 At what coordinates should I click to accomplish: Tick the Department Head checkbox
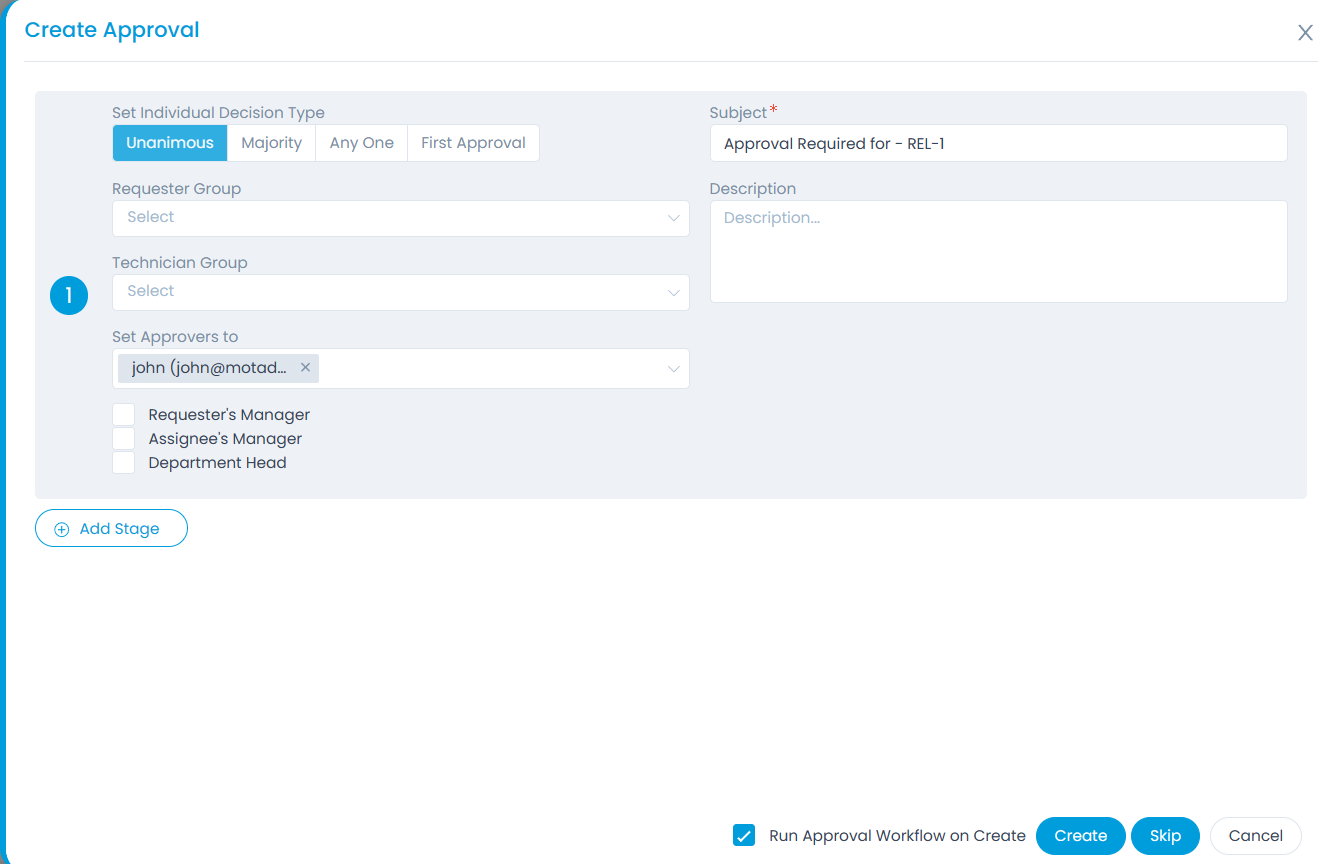[124, 463]
